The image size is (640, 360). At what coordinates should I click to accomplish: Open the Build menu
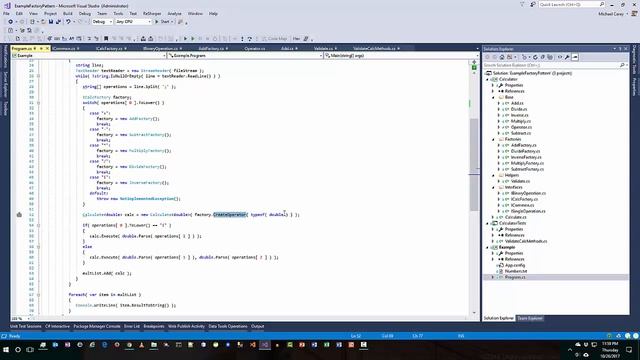coord(68,13)
